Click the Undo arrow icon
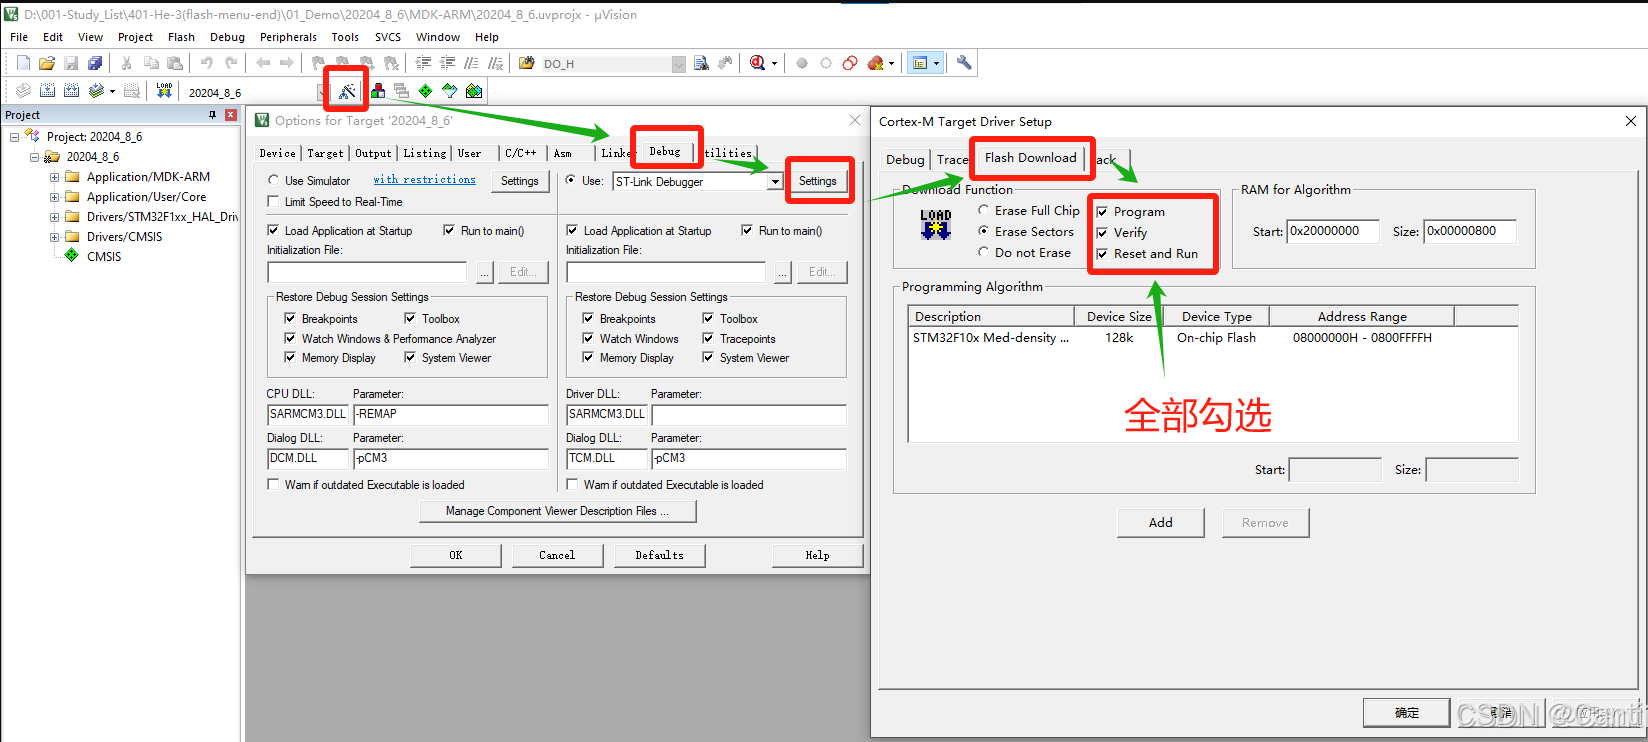The width and height of the screenshot is (1648, 742). (x=206, y=63)
